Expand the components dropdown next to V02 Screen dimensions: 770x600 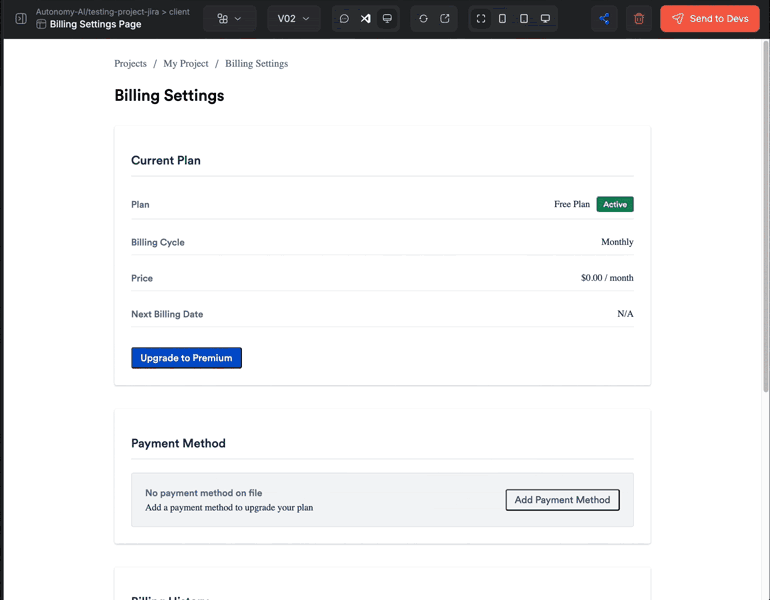pos(229,19)
